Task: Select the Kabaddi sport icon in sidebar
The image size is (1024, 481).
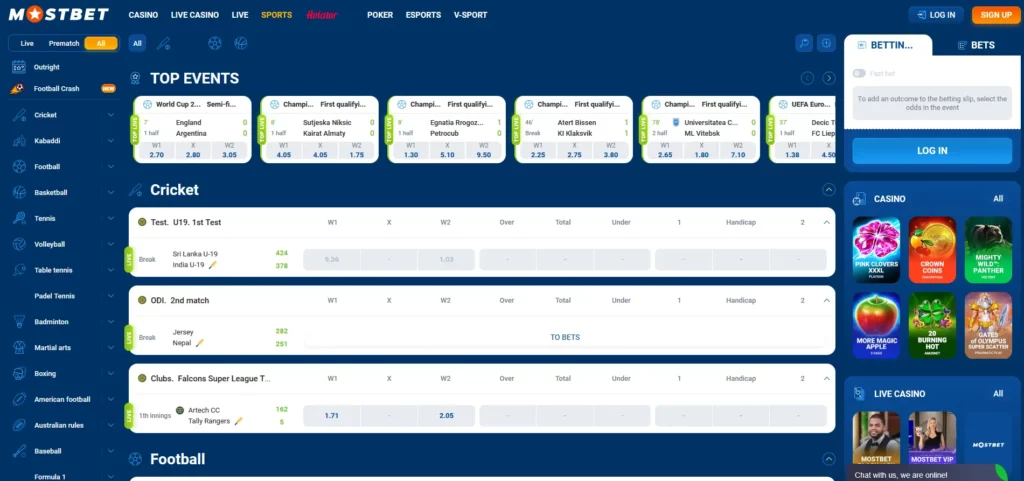Action: click(19, 140)
